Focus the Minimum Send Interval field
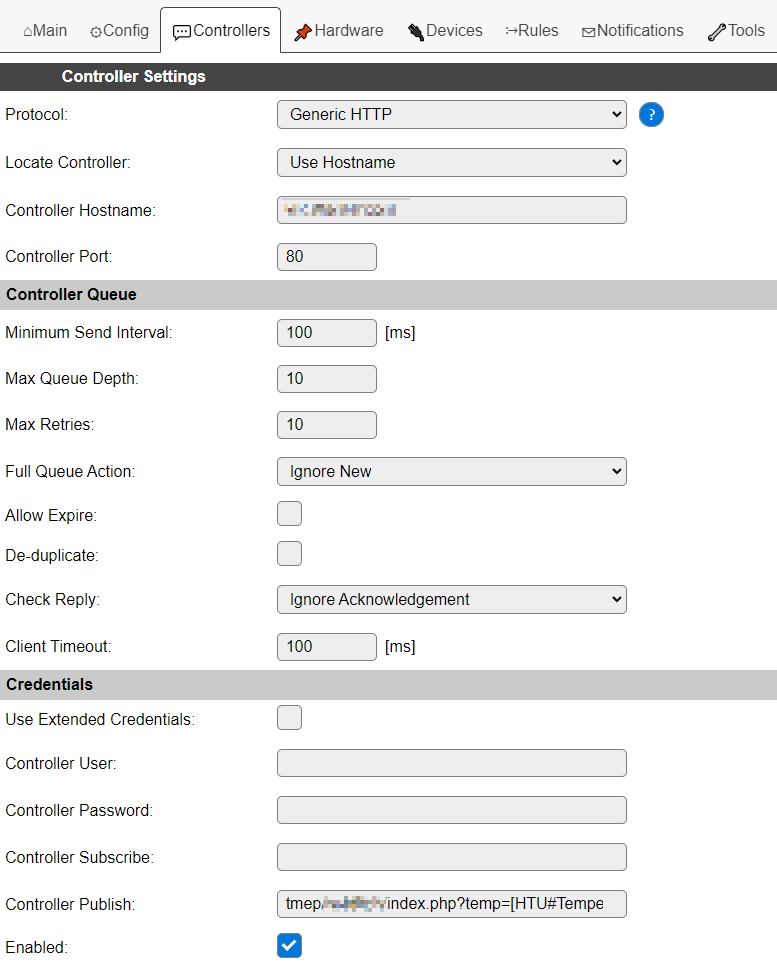The height and width of the screenshot is (971, 777). point(326,333)
